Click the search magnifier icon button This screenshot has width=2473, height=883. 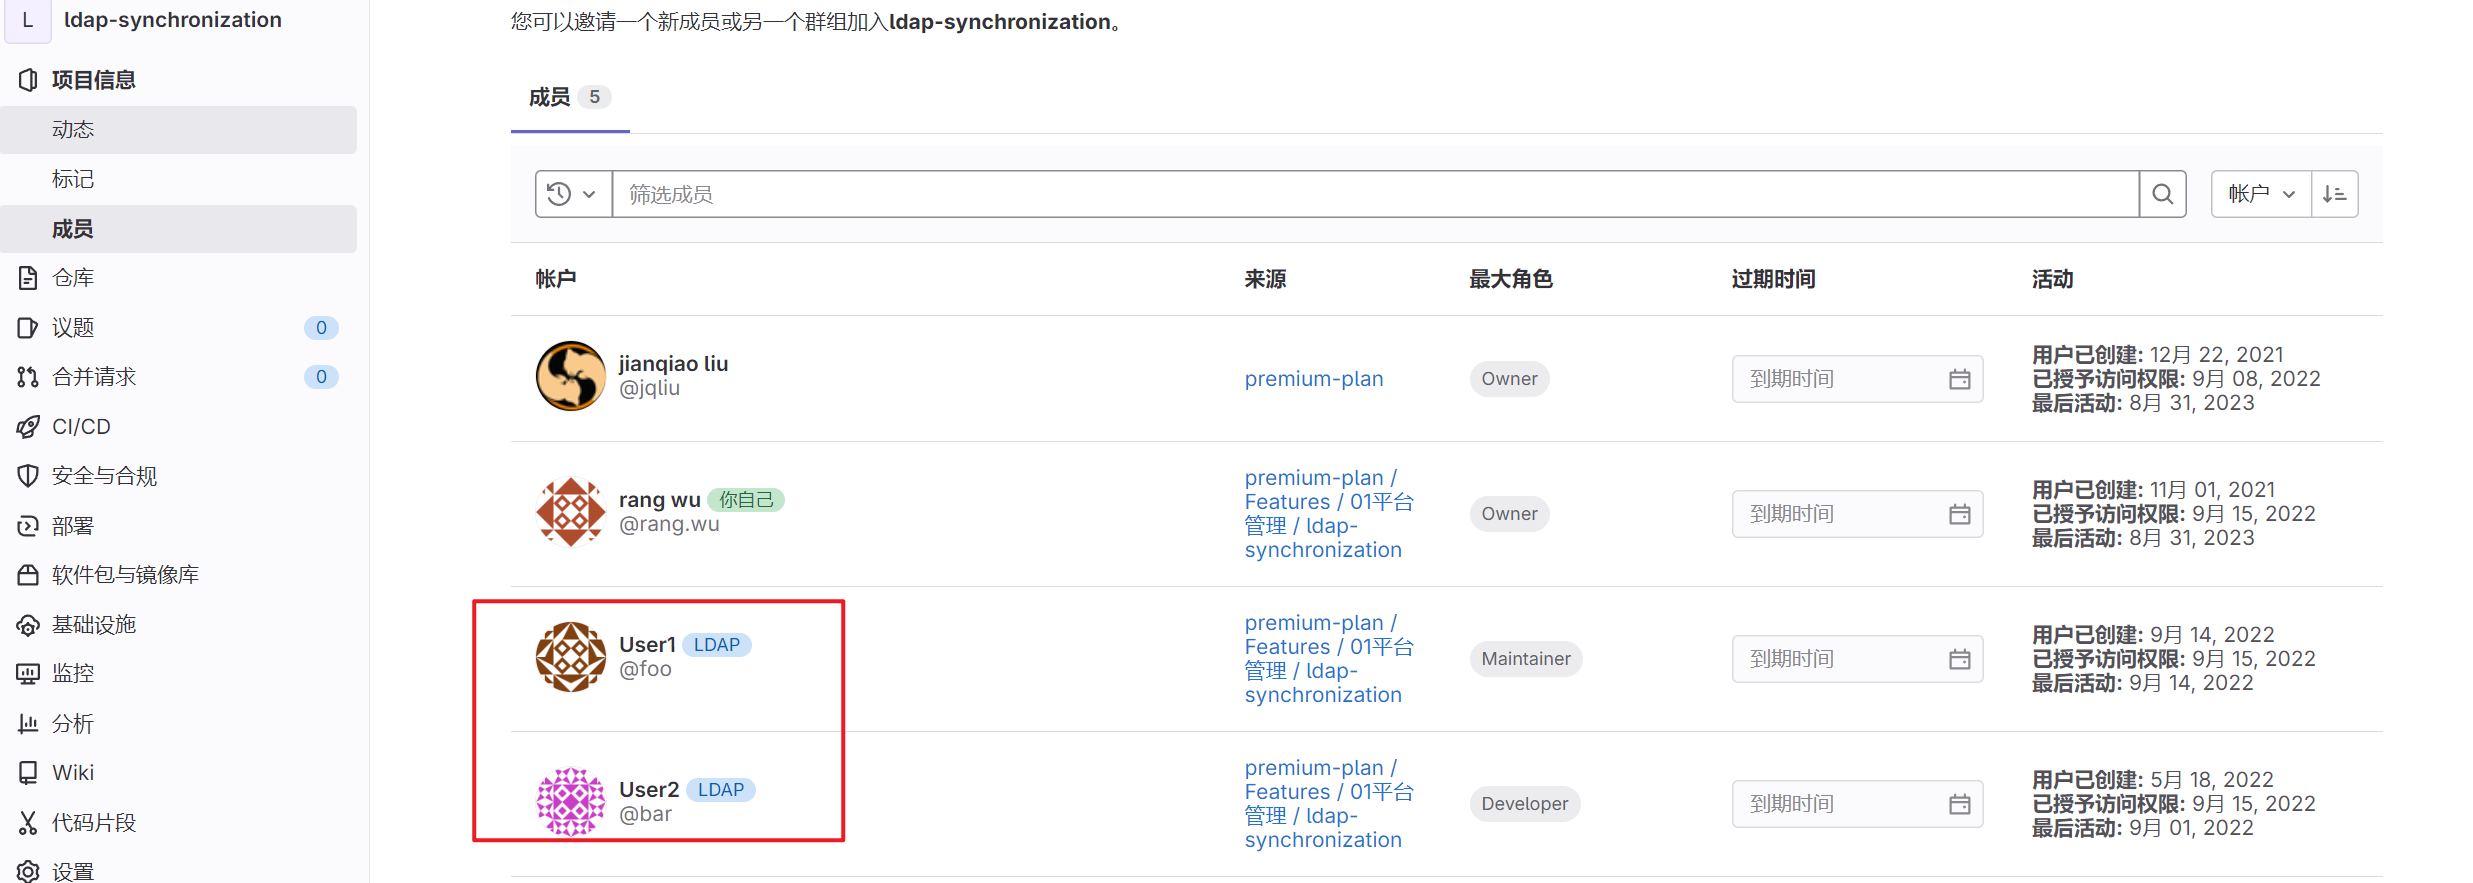click(2162, 194)
